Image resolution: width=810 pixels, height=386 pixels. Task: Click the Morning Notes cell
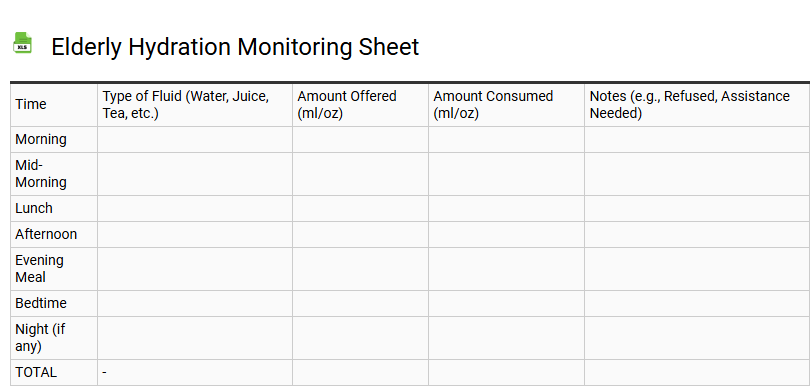click(697, 140)
